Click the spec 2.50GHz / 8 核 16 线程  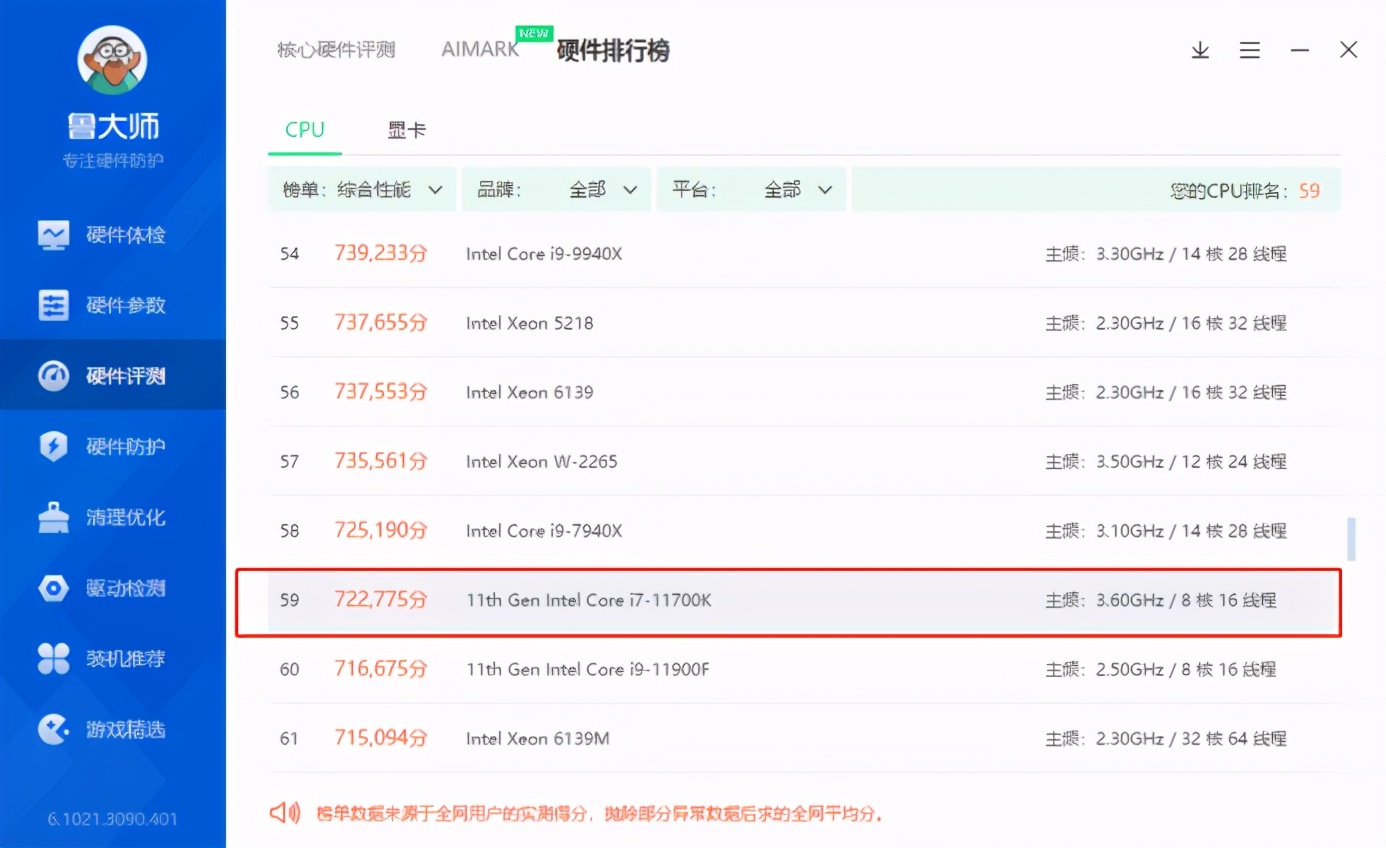[x=1186, y=669]
